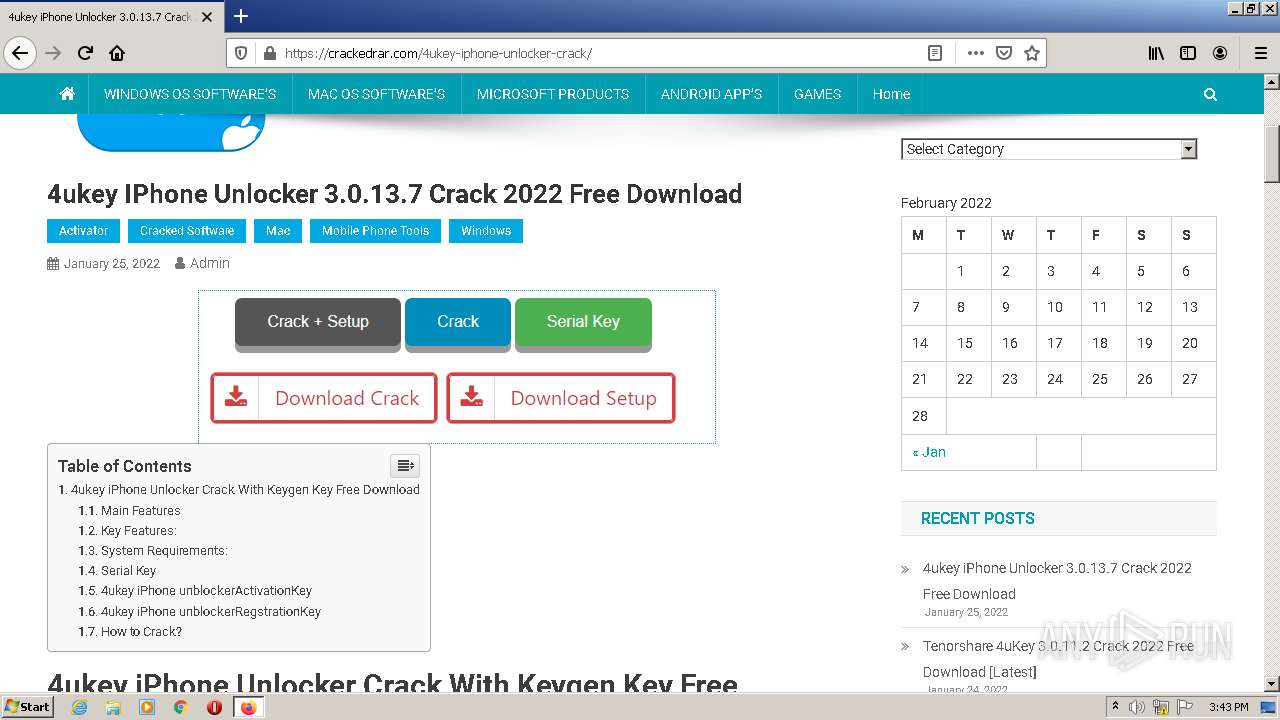
Task: Click the Home menu item
Action: click(x=891, y=94)
